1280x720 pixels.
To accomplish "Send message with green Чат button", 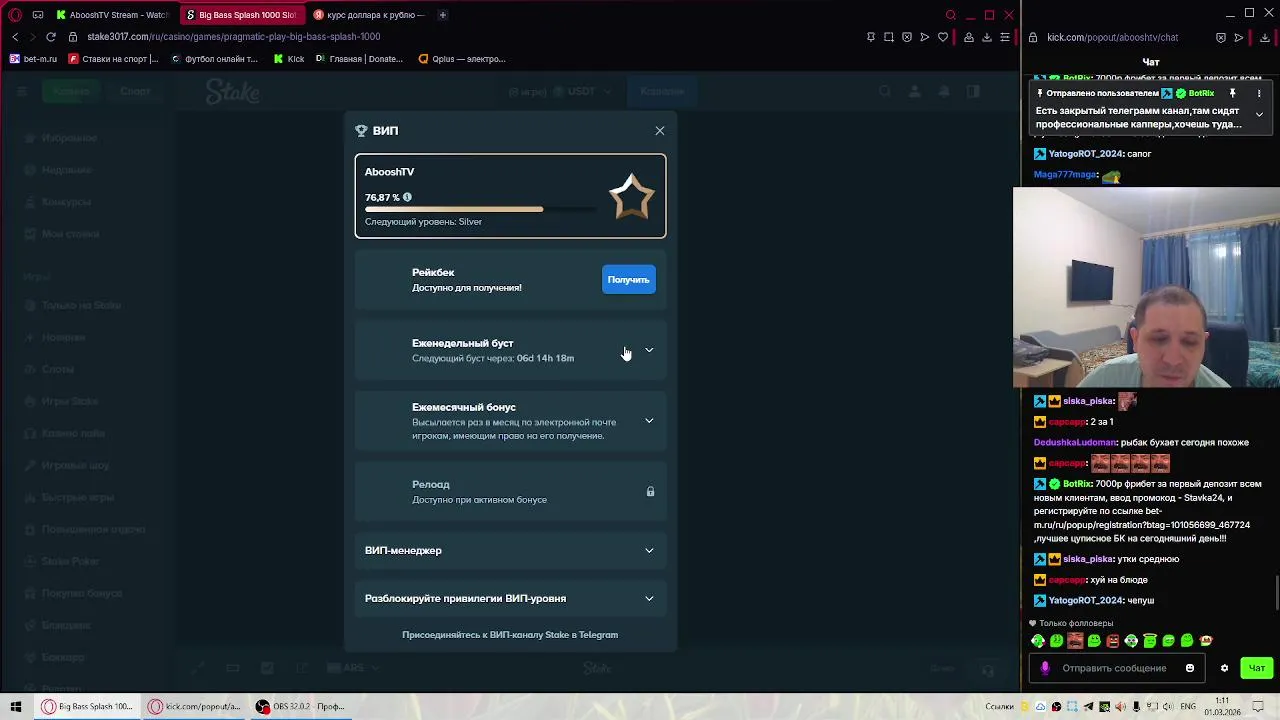I will (x=1257, y=668).
